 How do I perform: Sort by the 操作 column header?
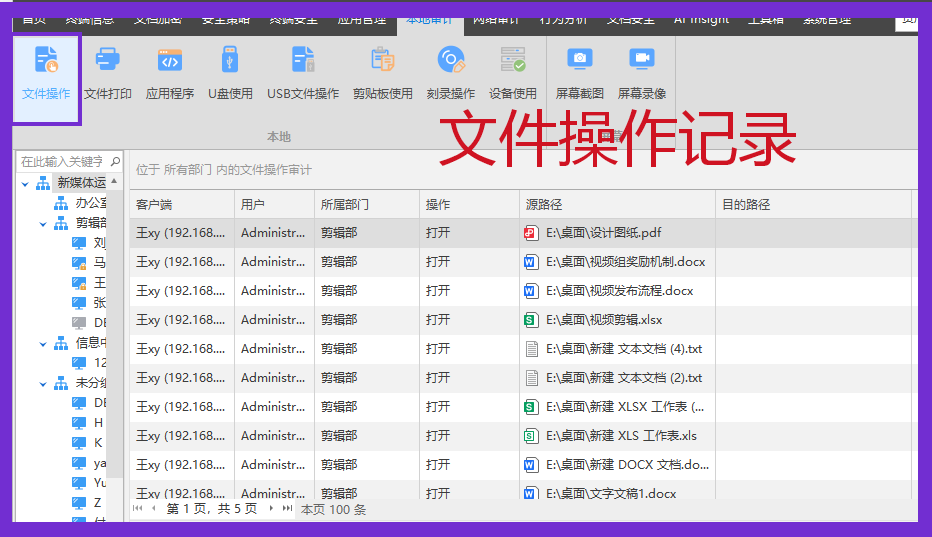(x=470, y=205)
